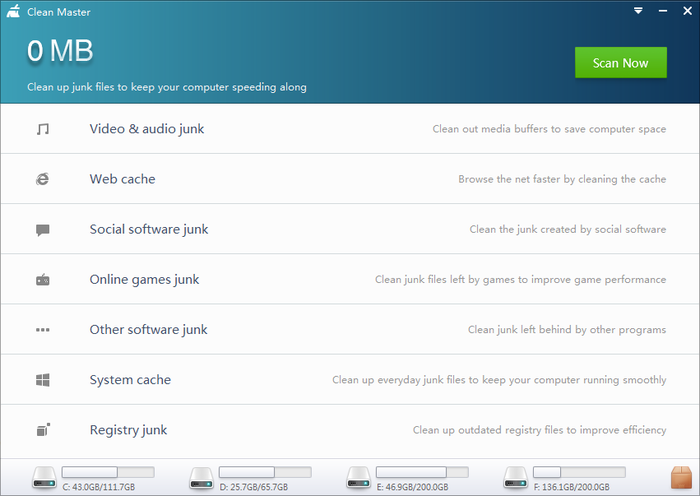Click the Registry junk cube icon
Viewport: 700px width, 496px height.
[43, 429]
